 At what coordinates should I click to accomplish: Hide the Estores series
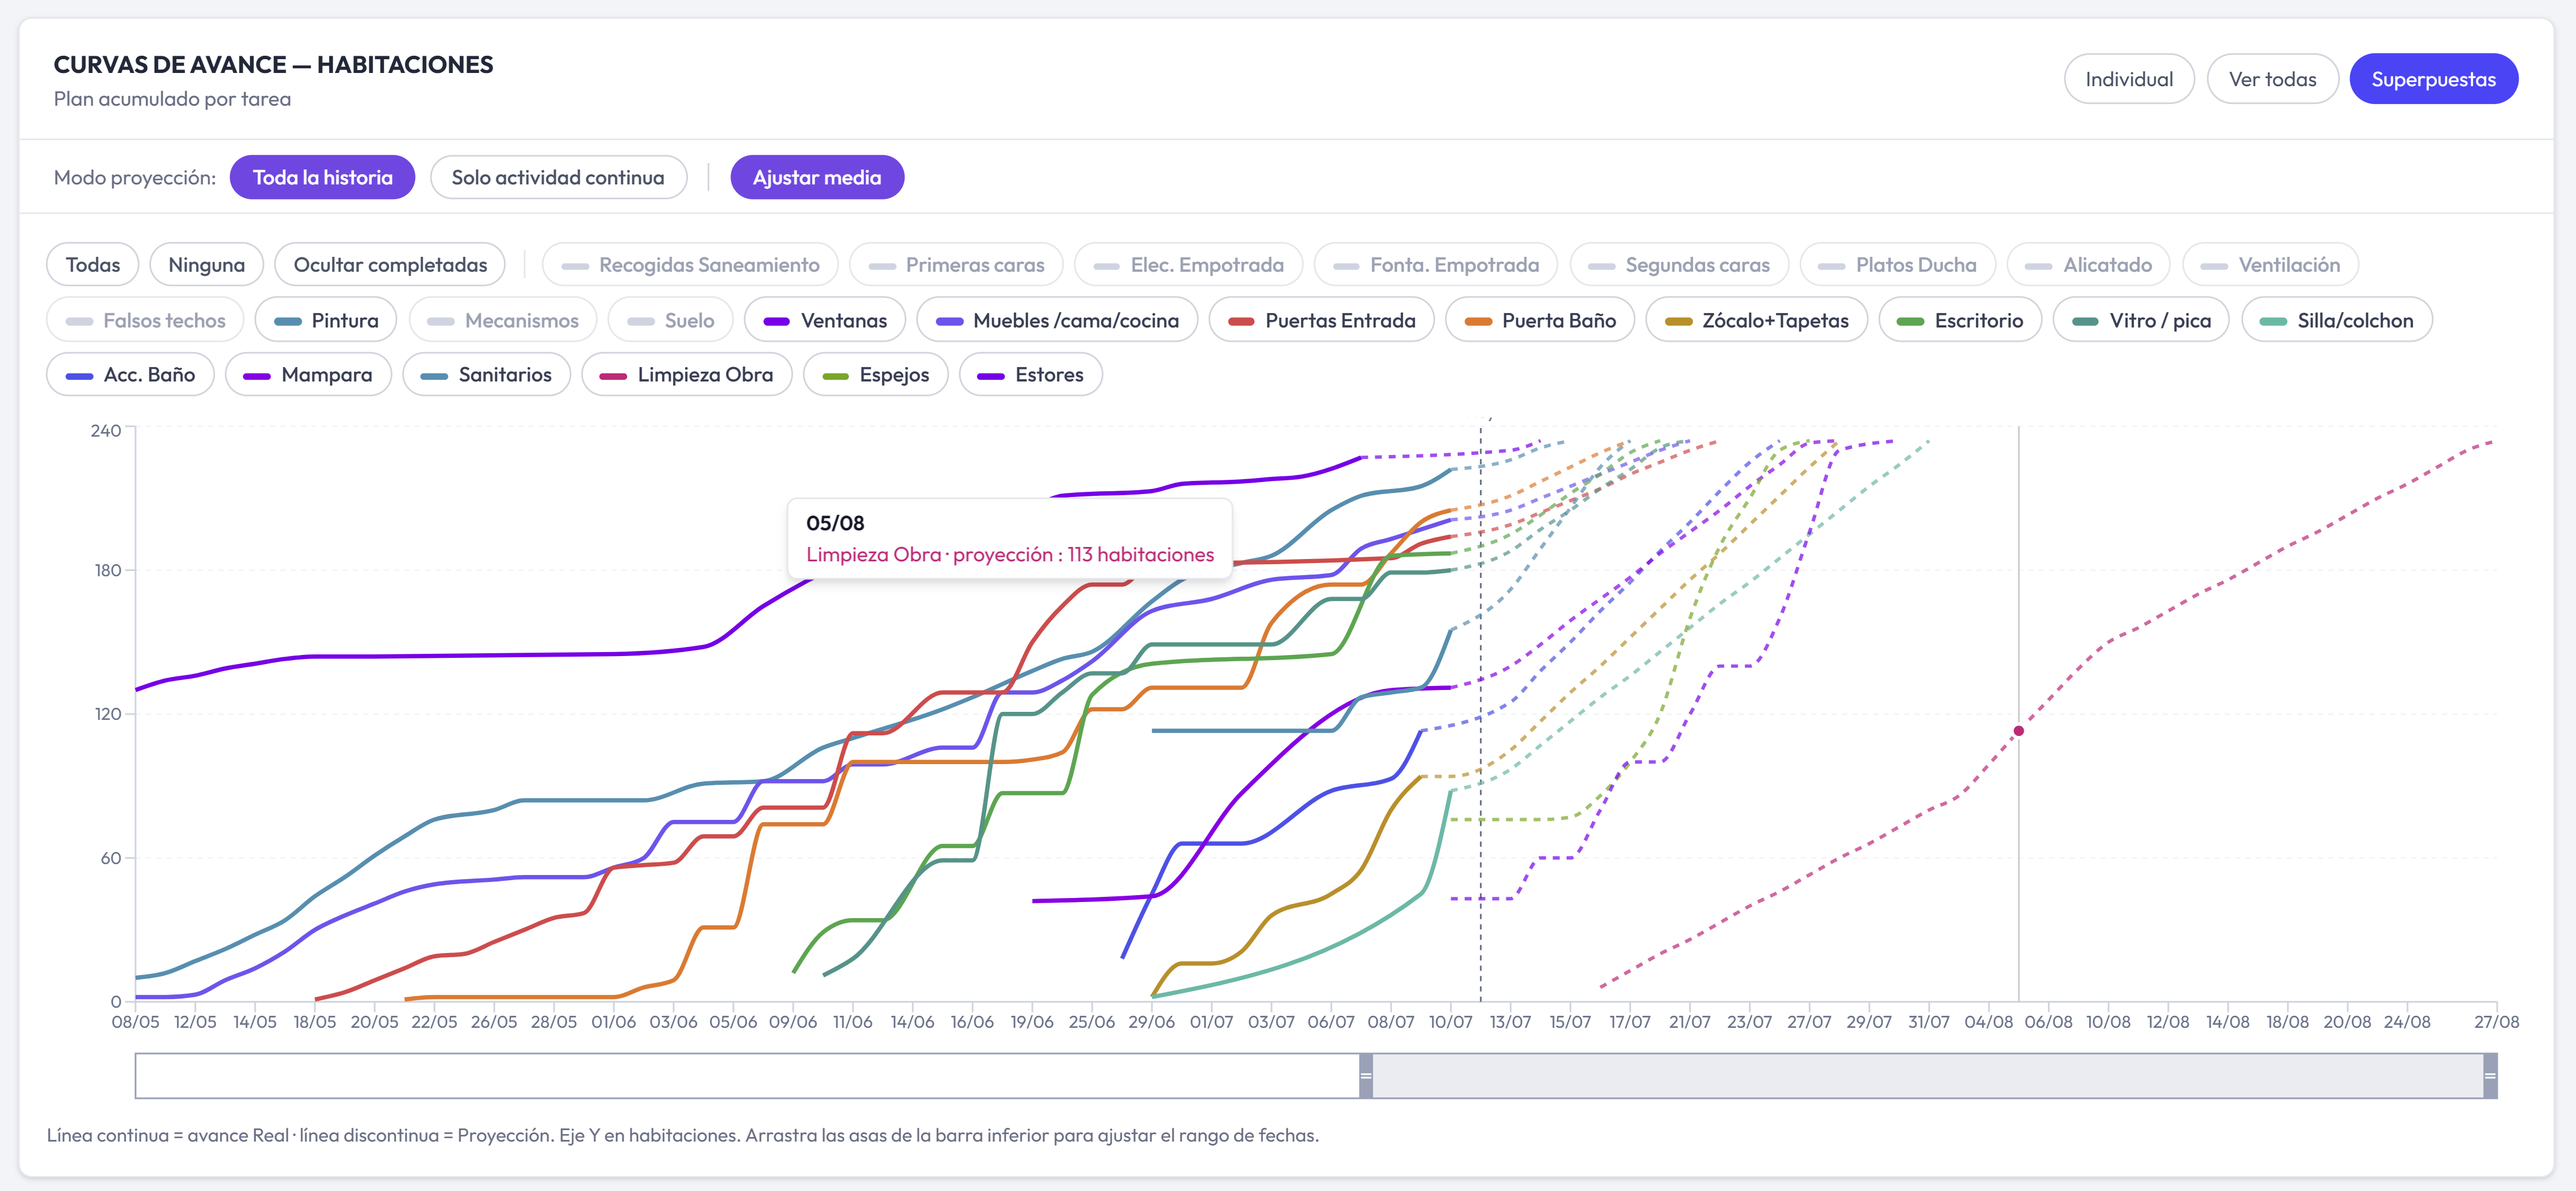tap(1030, 375)
